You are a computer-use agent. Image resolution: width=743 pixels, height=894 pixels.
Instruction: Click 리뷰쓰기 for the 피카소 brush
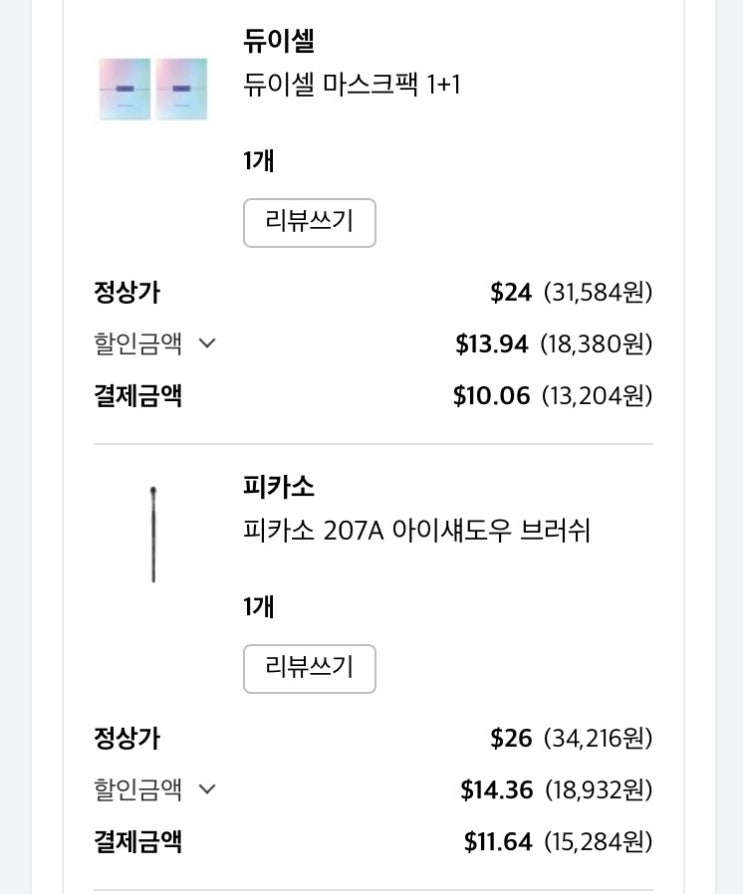click(x=309, y=668)
